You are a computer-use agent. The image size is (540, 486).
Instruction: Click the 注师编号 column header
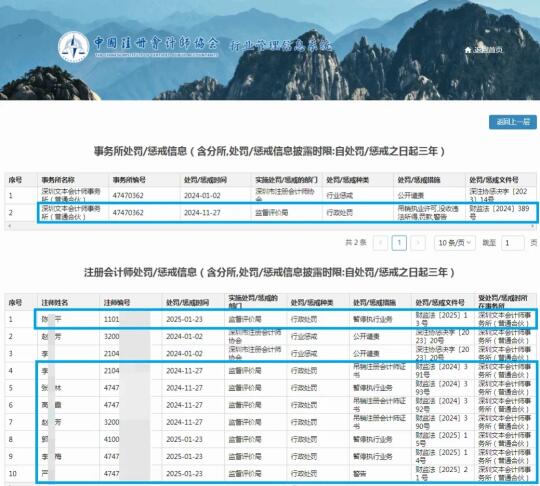tap(117, 302)
